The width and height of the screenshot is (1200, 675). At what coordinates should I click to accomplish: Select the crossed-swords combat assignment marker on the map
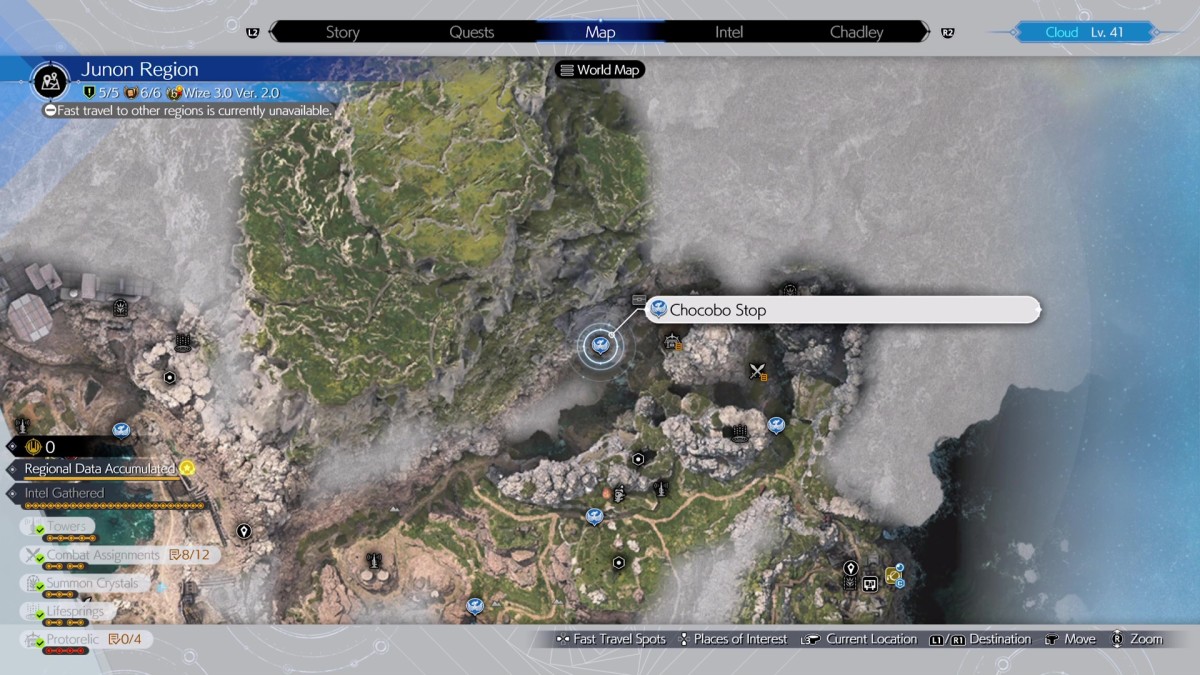[x=758, y=372]
